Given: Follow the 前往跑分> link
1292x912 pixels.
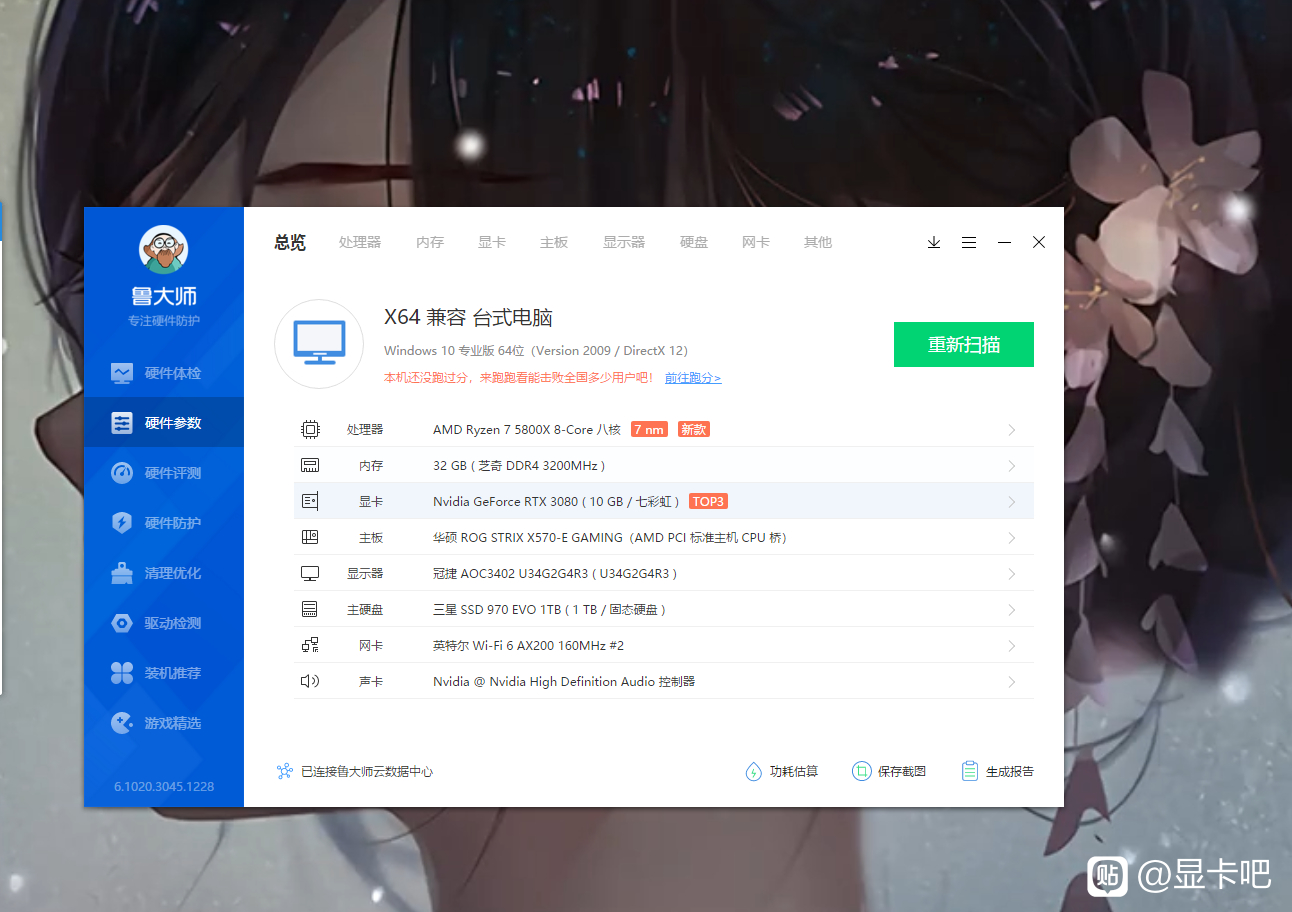Looking at the screenshot, I should [x=693, y=378].
